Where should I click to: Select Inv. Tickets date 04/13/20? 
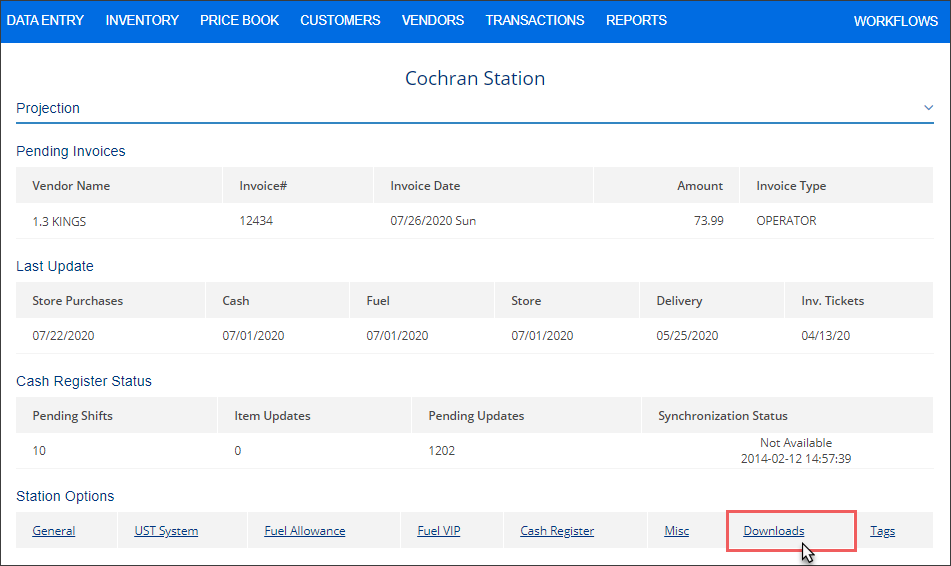click(825, 335)
